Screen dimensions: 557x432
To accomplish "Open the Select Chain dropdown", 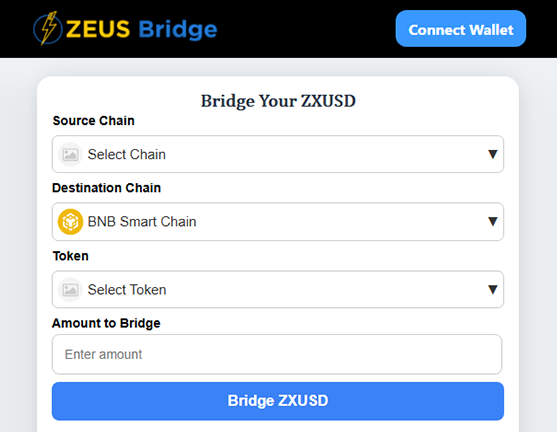I will pyautogui.click(x=278, y=154).
